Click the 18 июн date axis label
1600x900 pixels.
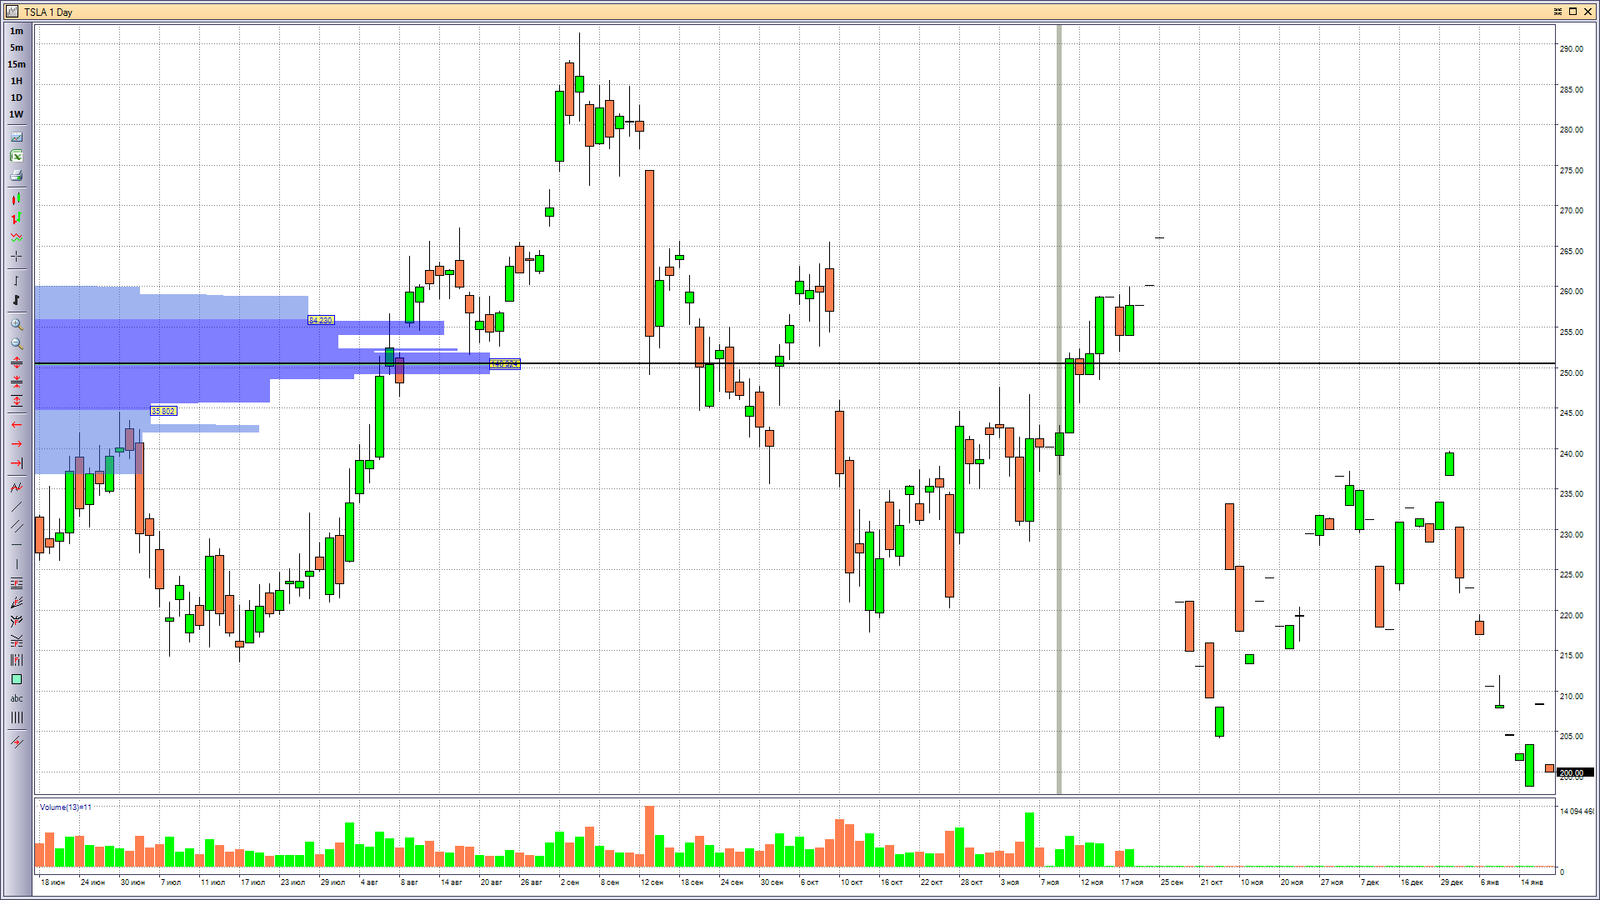(52, 883)
